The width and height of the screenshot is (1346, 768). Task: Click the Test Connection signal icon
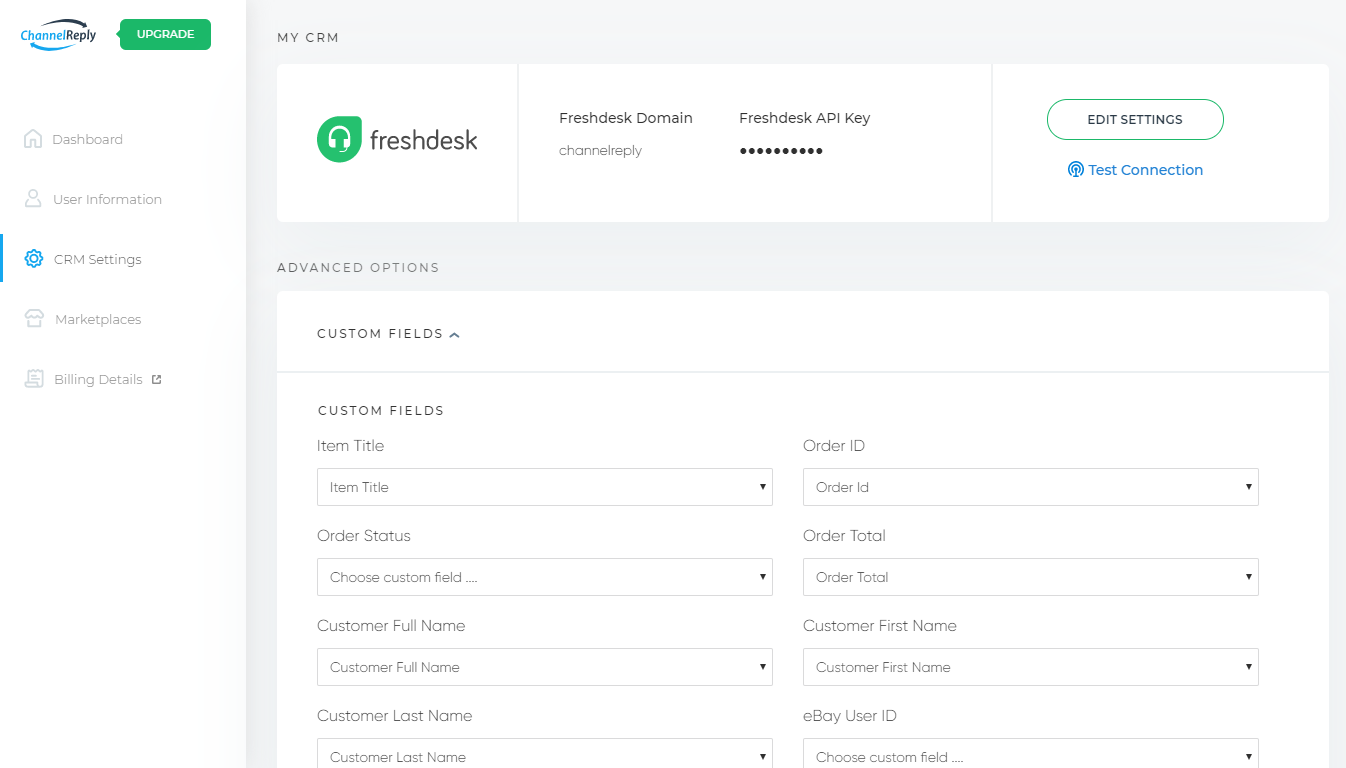(1076, 170)
